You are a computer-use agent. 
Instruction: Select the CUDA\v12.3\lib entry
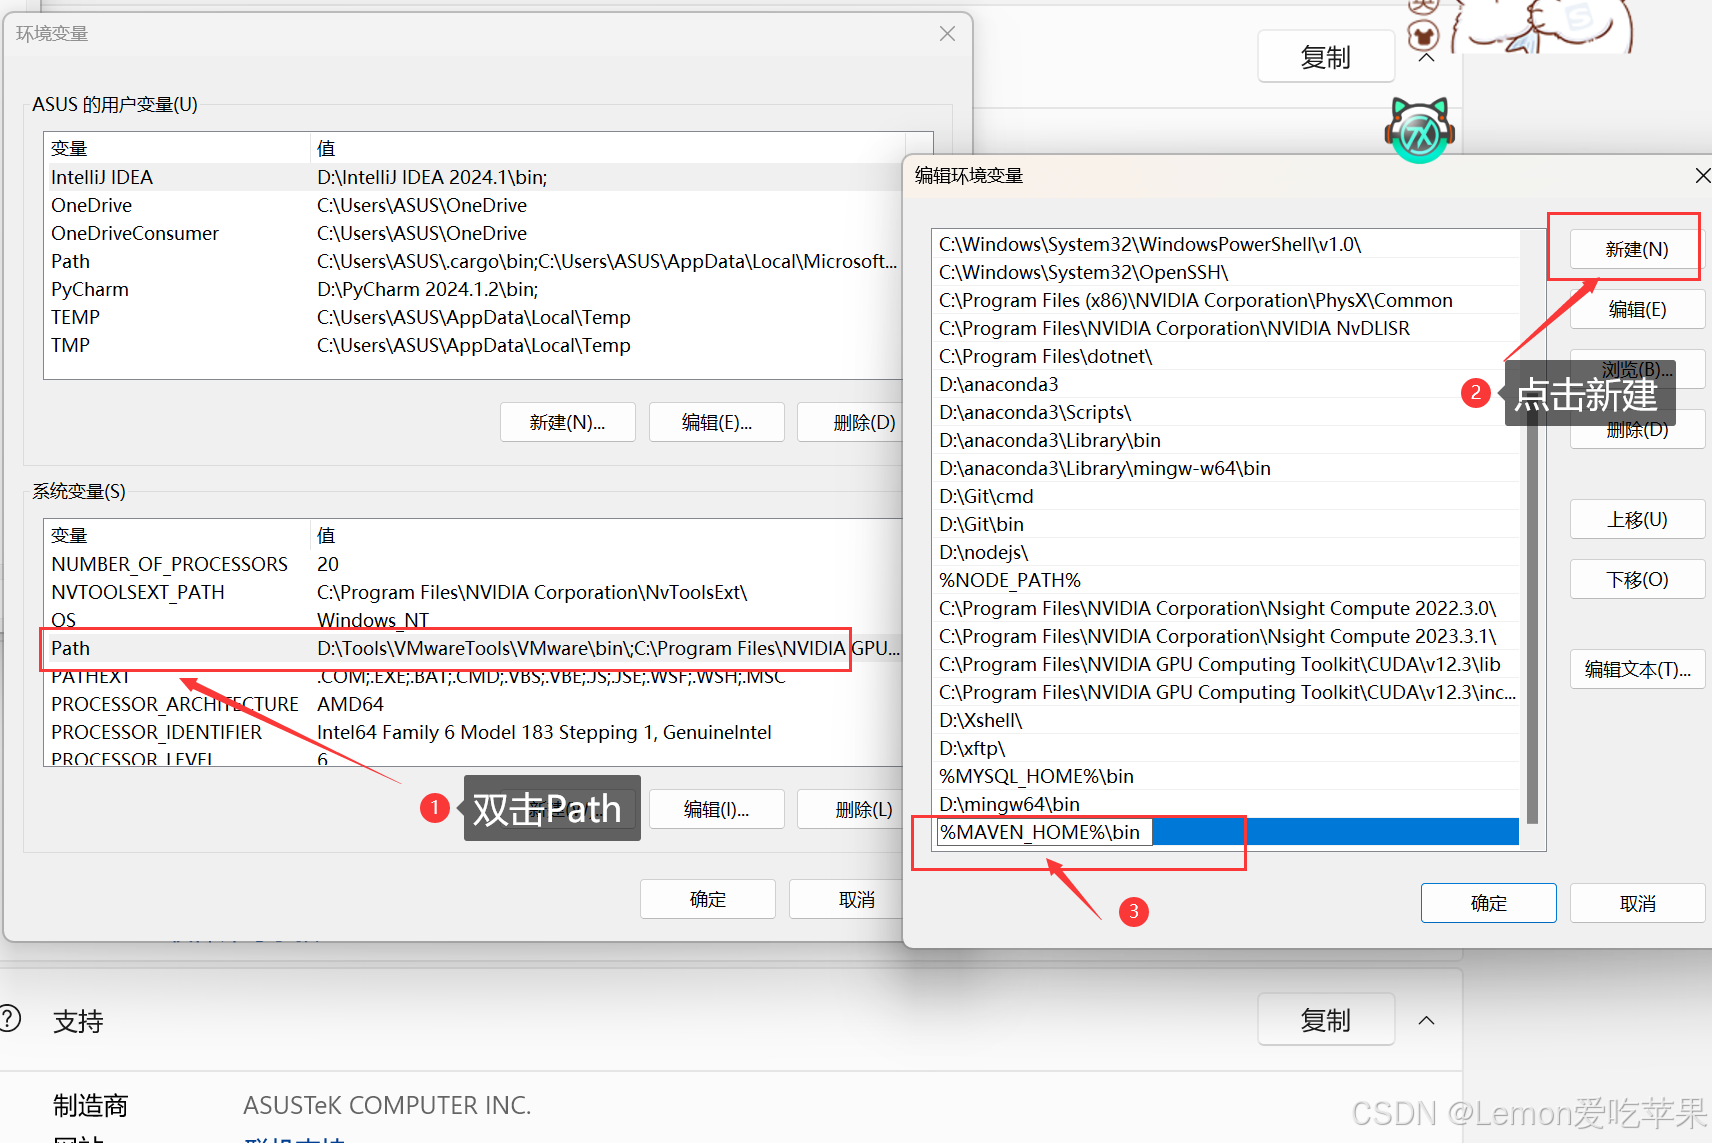click(x=1226, y=664)
